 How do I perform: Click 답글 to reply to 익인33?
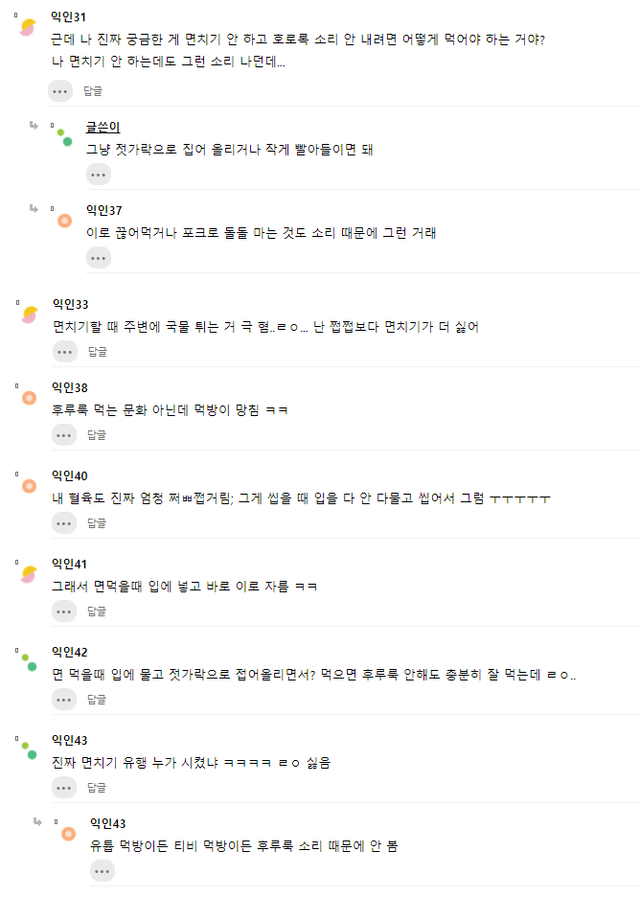click(x=97, y=351)
